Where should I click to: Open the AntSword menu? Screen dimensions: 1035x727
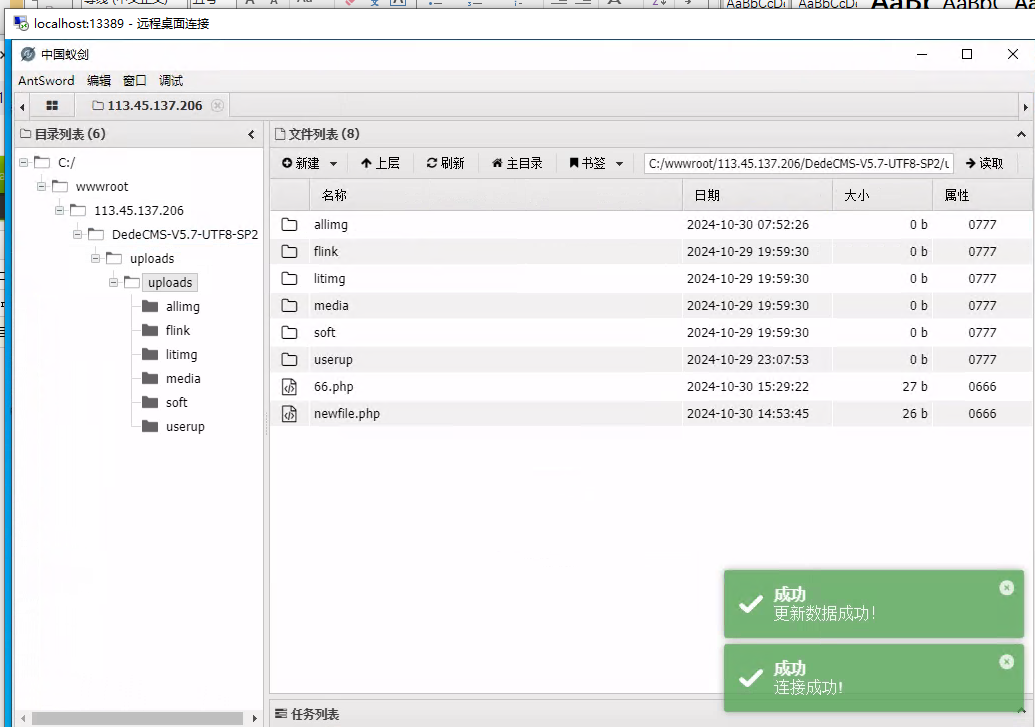click(46, 81)
